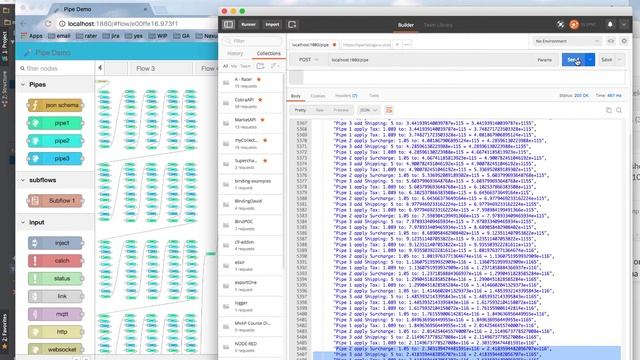Switch response view to Raw
The width and height of the screenshot is (640, 360).
click(320, 110)
